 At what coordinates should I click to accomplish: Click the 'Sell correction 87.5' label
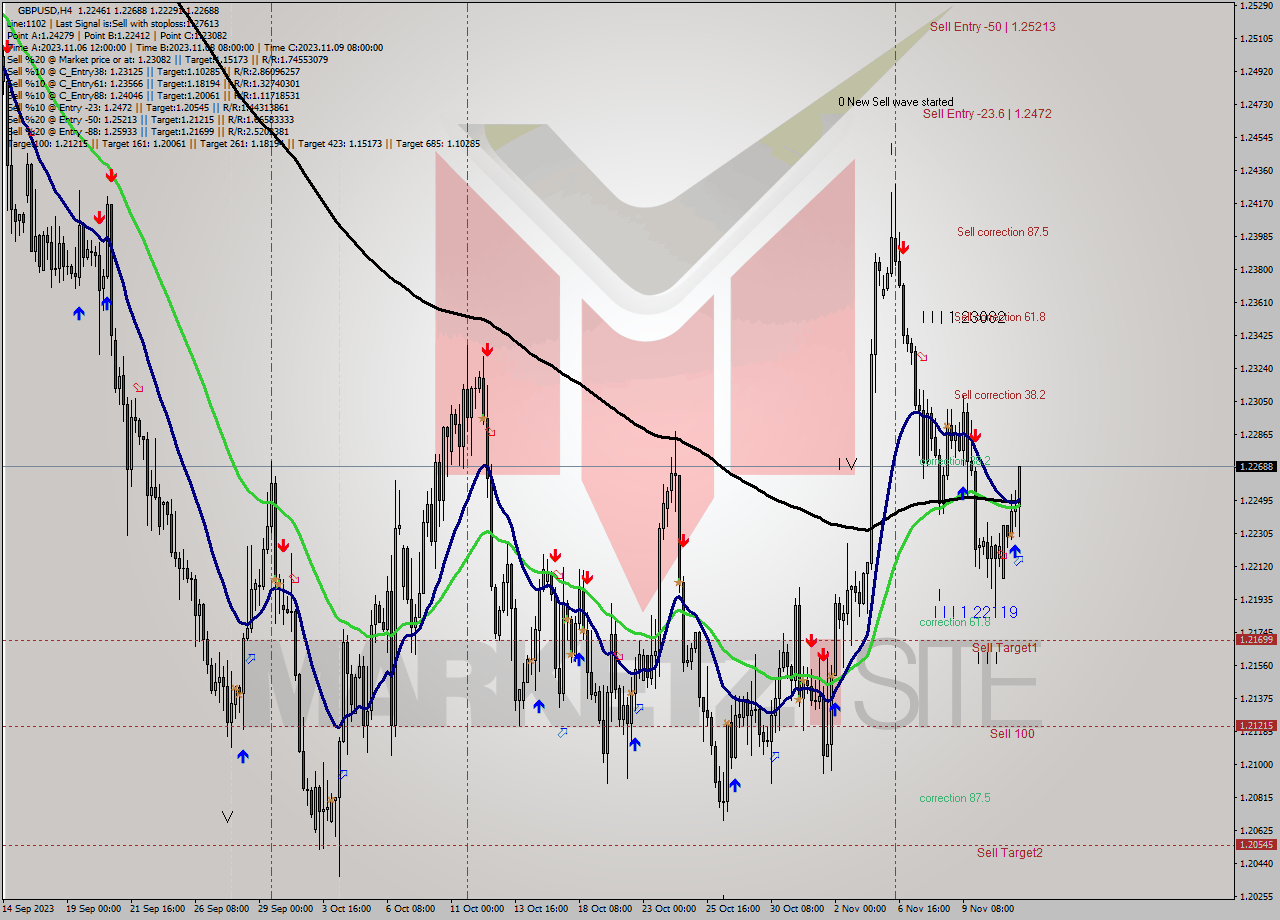(x=1002, y=232)
